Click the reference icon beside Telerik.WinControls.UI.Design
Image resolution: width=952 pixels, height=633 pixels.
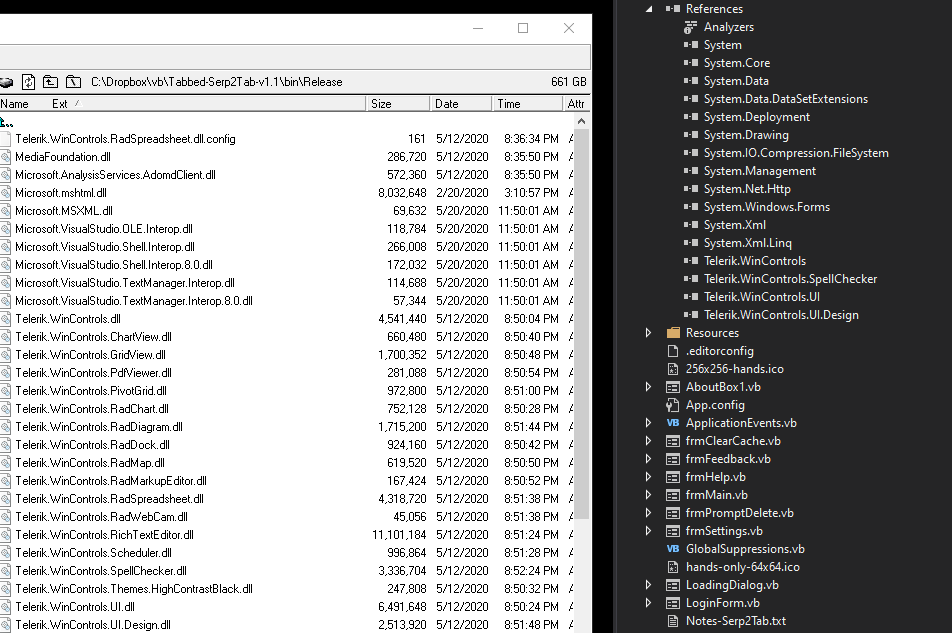[x=690, y=314]
